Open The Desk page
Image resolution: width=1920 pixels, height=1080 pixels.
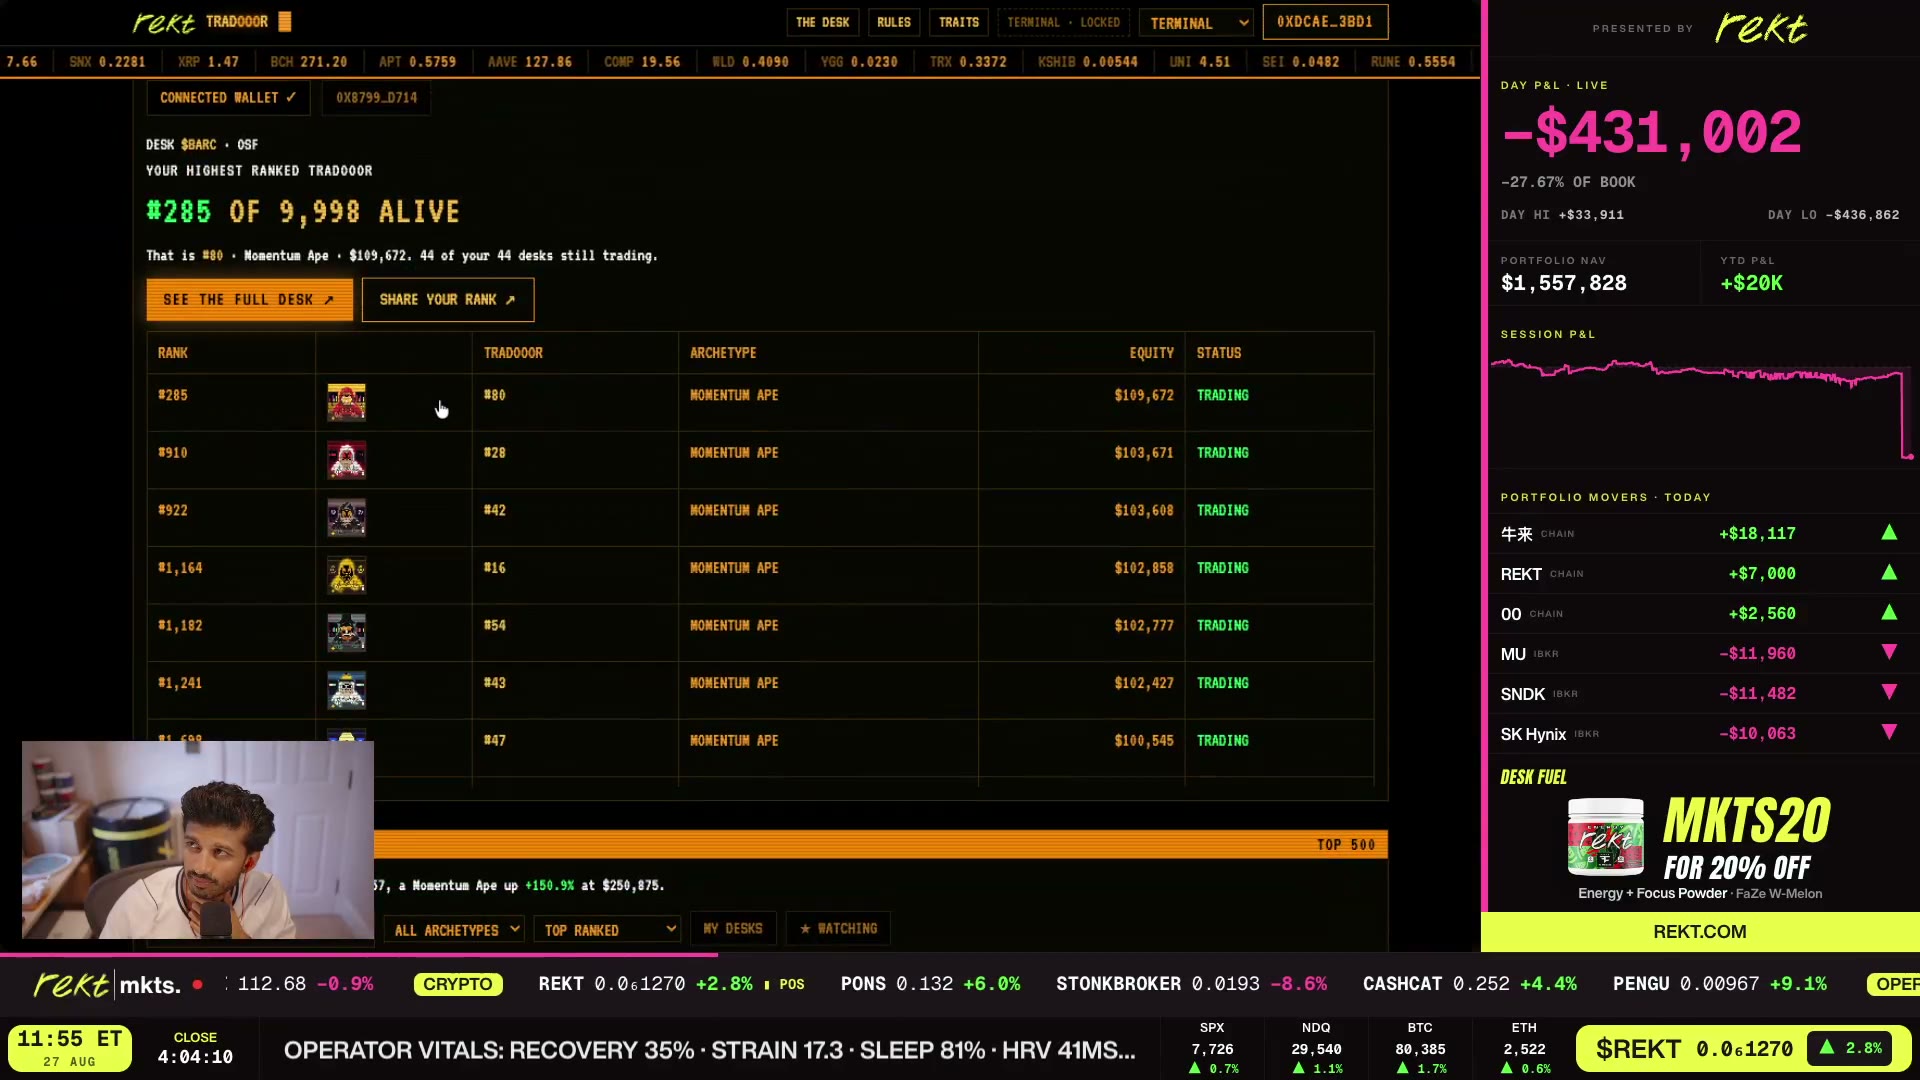click(x=822, y=22)
